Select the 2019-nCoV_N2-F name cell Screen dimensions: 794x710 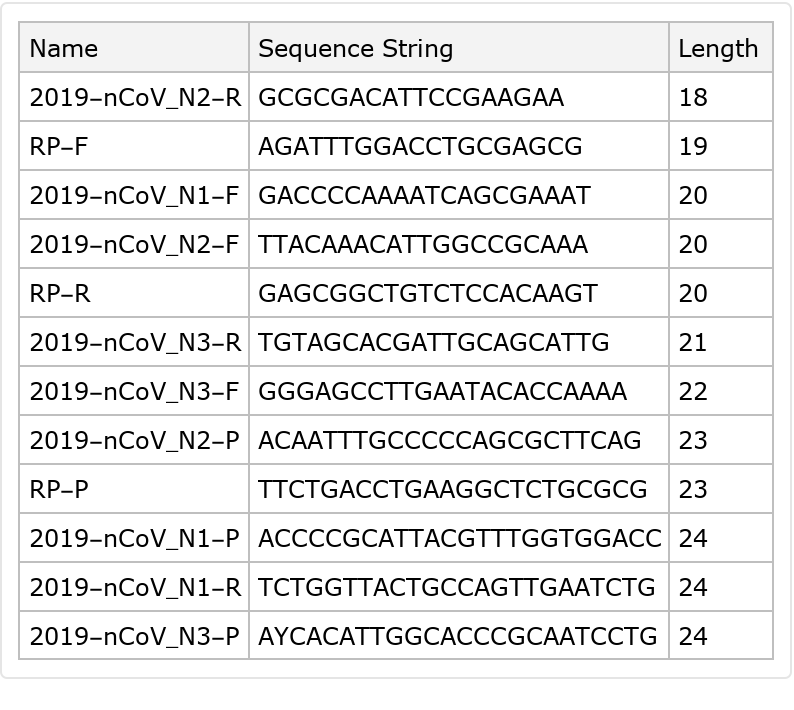pyautogui.click(x=134, y=245)
